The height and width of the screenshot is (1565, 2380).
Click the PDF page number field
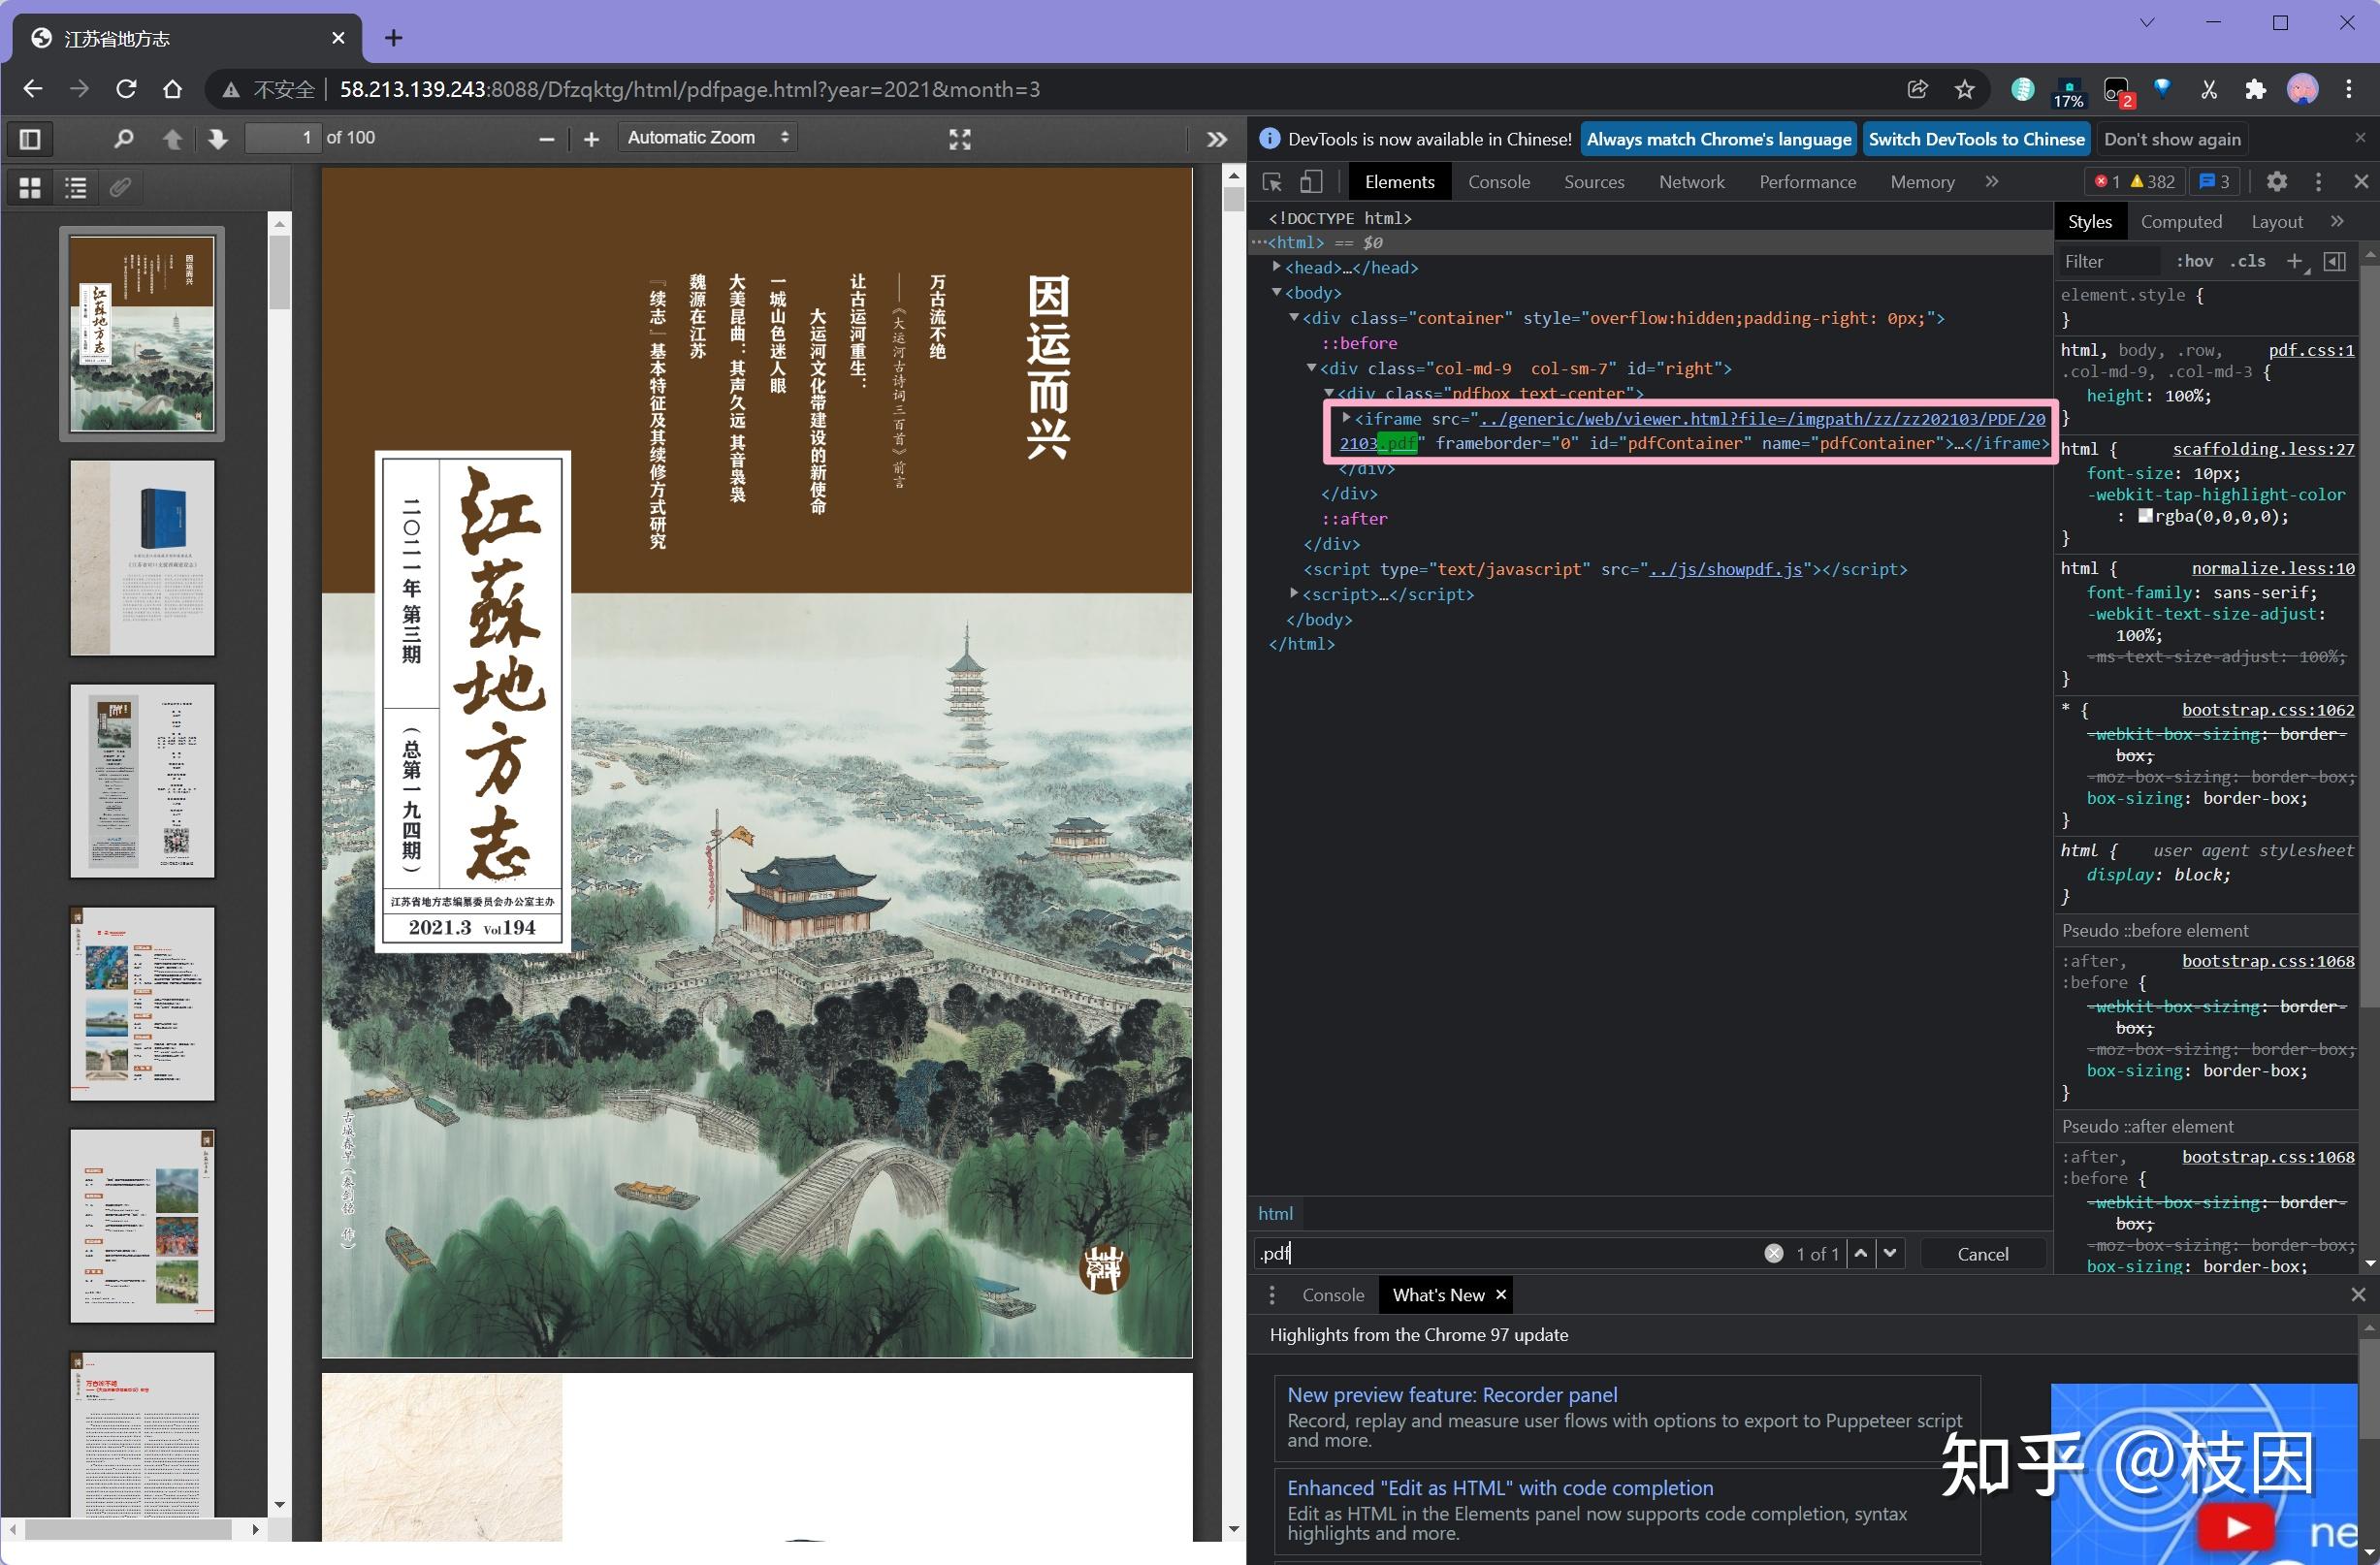[x=283, y=138]
